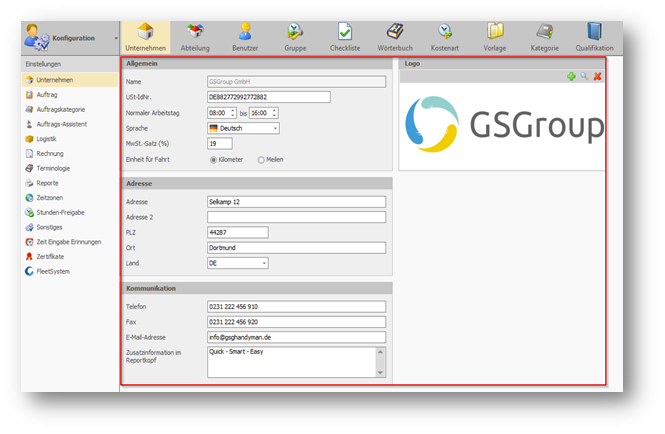Open the Qualifikation toolbar icon
The image size is (665, 434).
click(594, 38)
